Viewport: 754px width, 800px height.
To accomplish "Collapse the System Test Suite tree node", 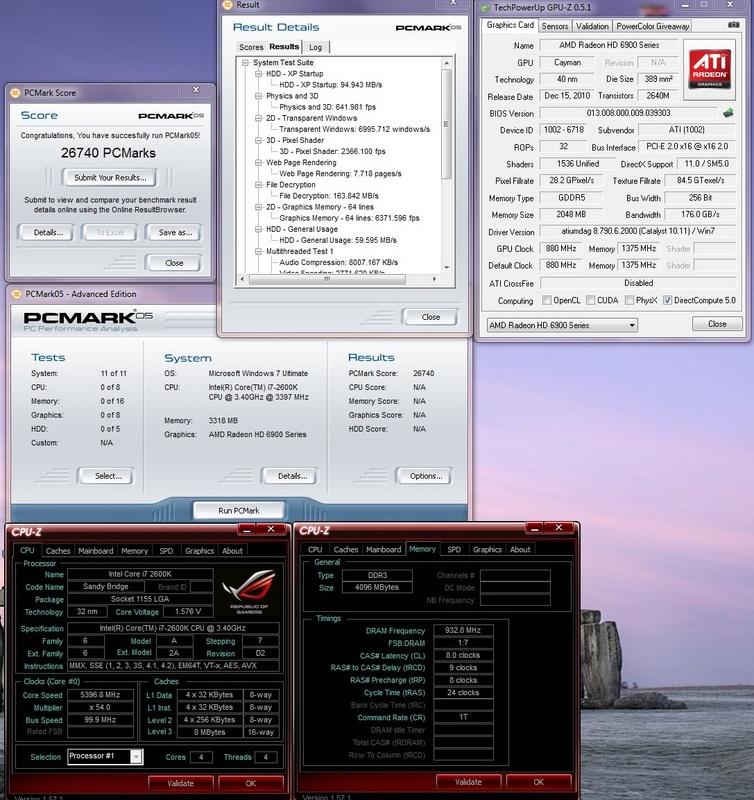I will tap(245, 62).
